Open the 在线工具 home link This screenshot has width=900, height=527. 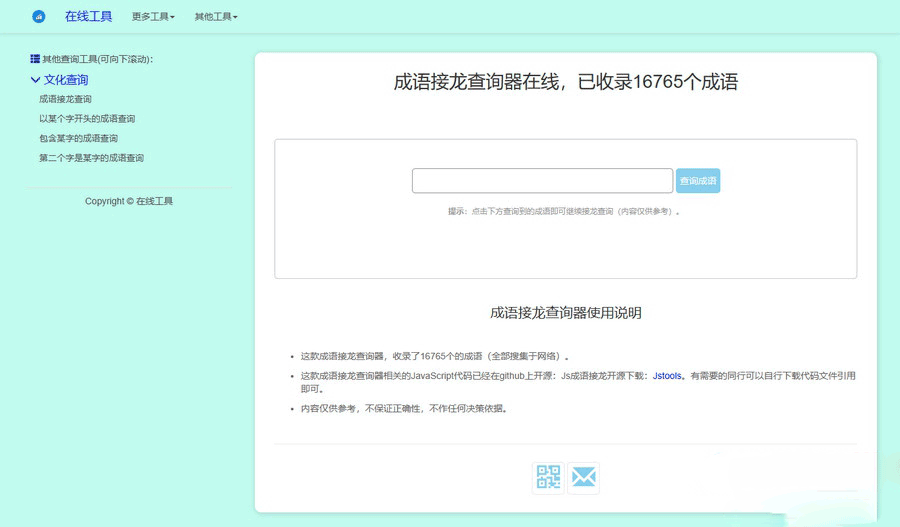(88, 17)
